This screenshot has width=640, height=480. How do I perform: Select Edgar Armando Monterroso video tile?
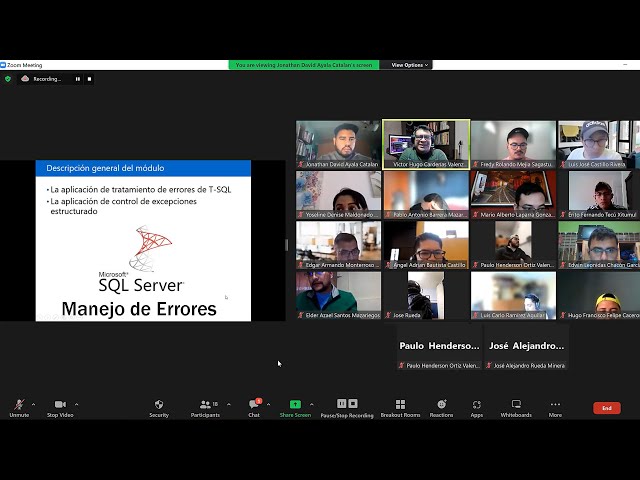coord(338,245)
